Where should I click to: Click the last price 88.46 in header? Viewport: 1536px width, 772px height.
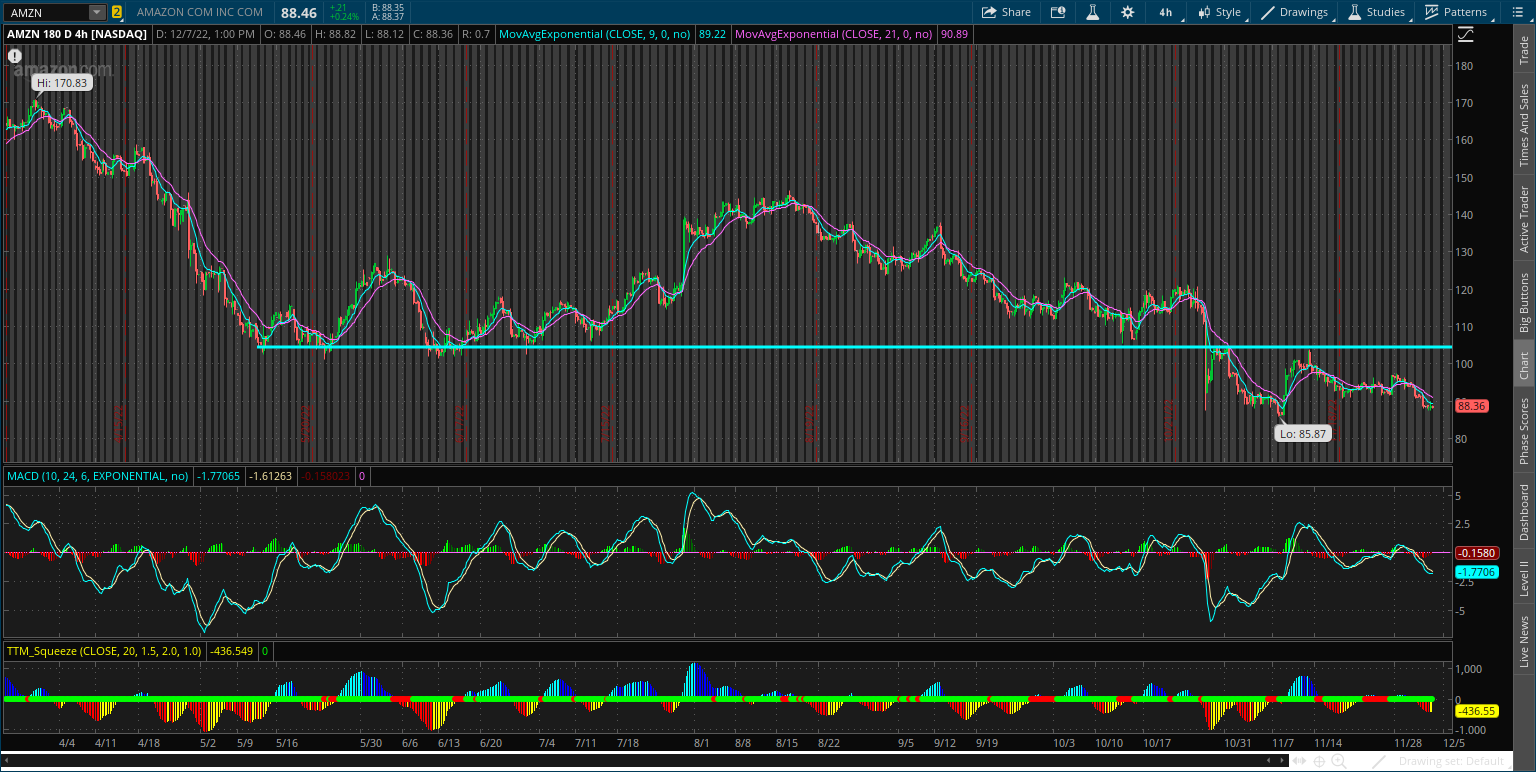tap(298, 13)
